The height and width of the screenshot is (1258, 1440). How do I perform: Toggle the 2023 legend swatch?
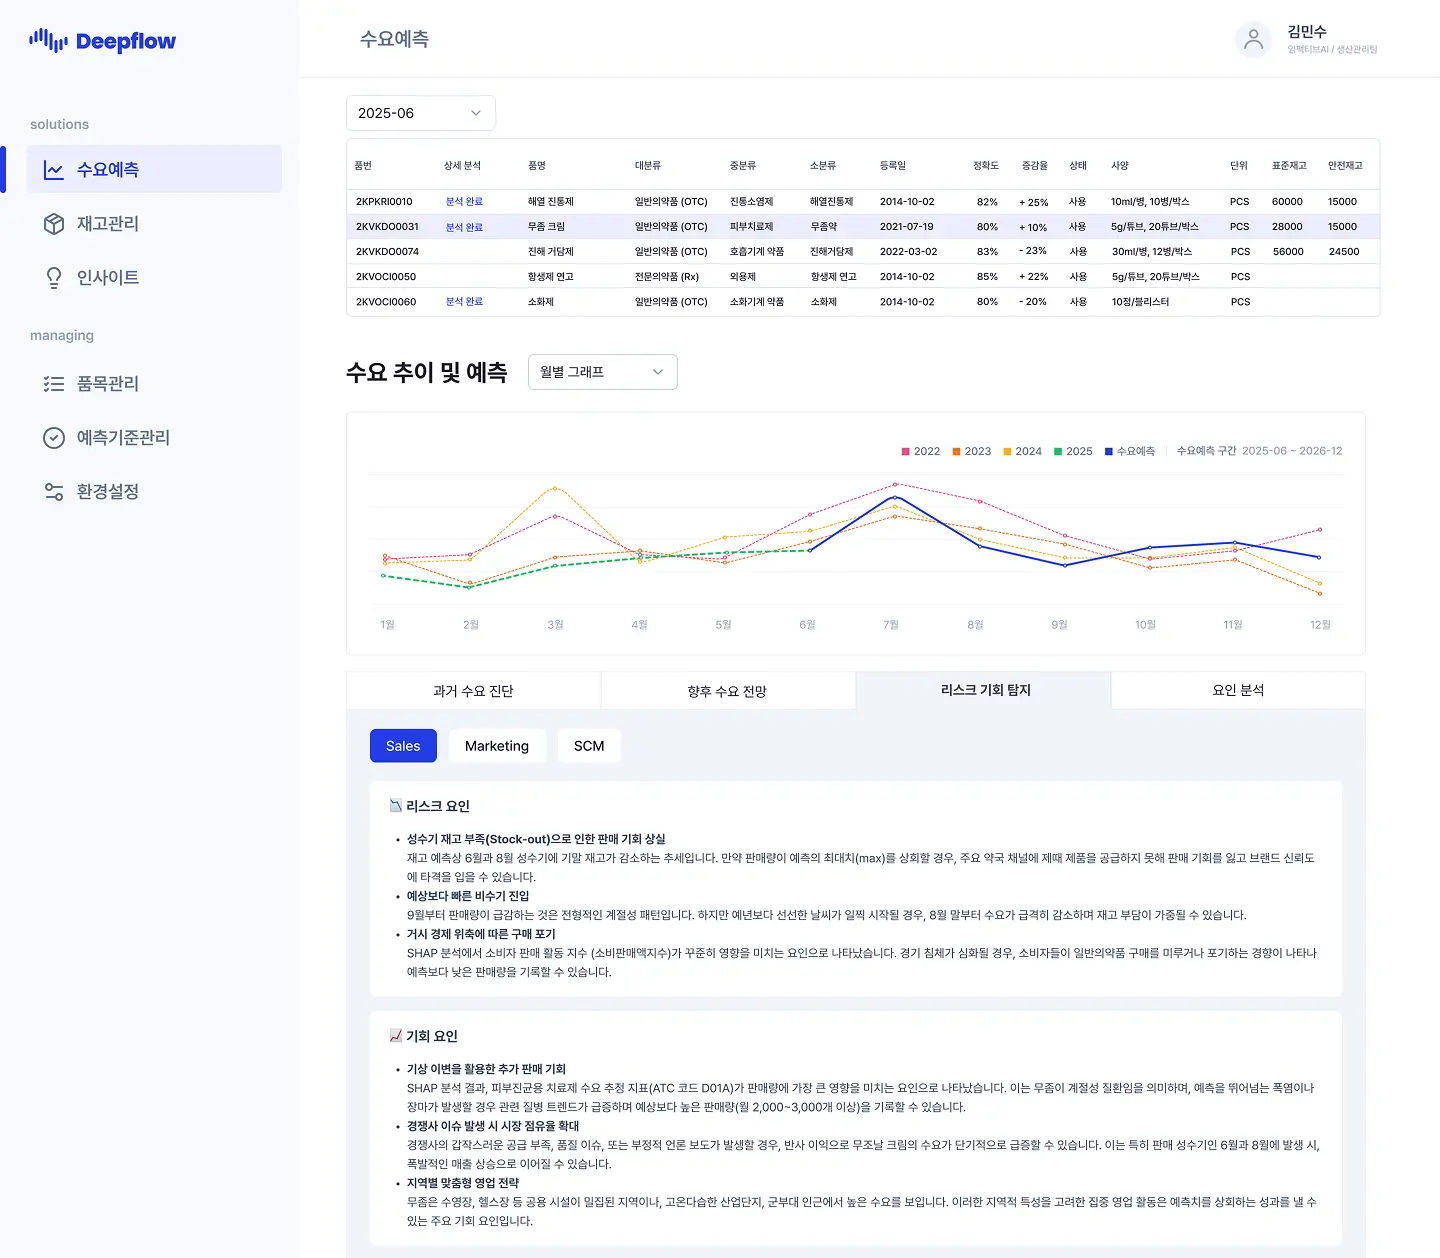tap(957, 452)
